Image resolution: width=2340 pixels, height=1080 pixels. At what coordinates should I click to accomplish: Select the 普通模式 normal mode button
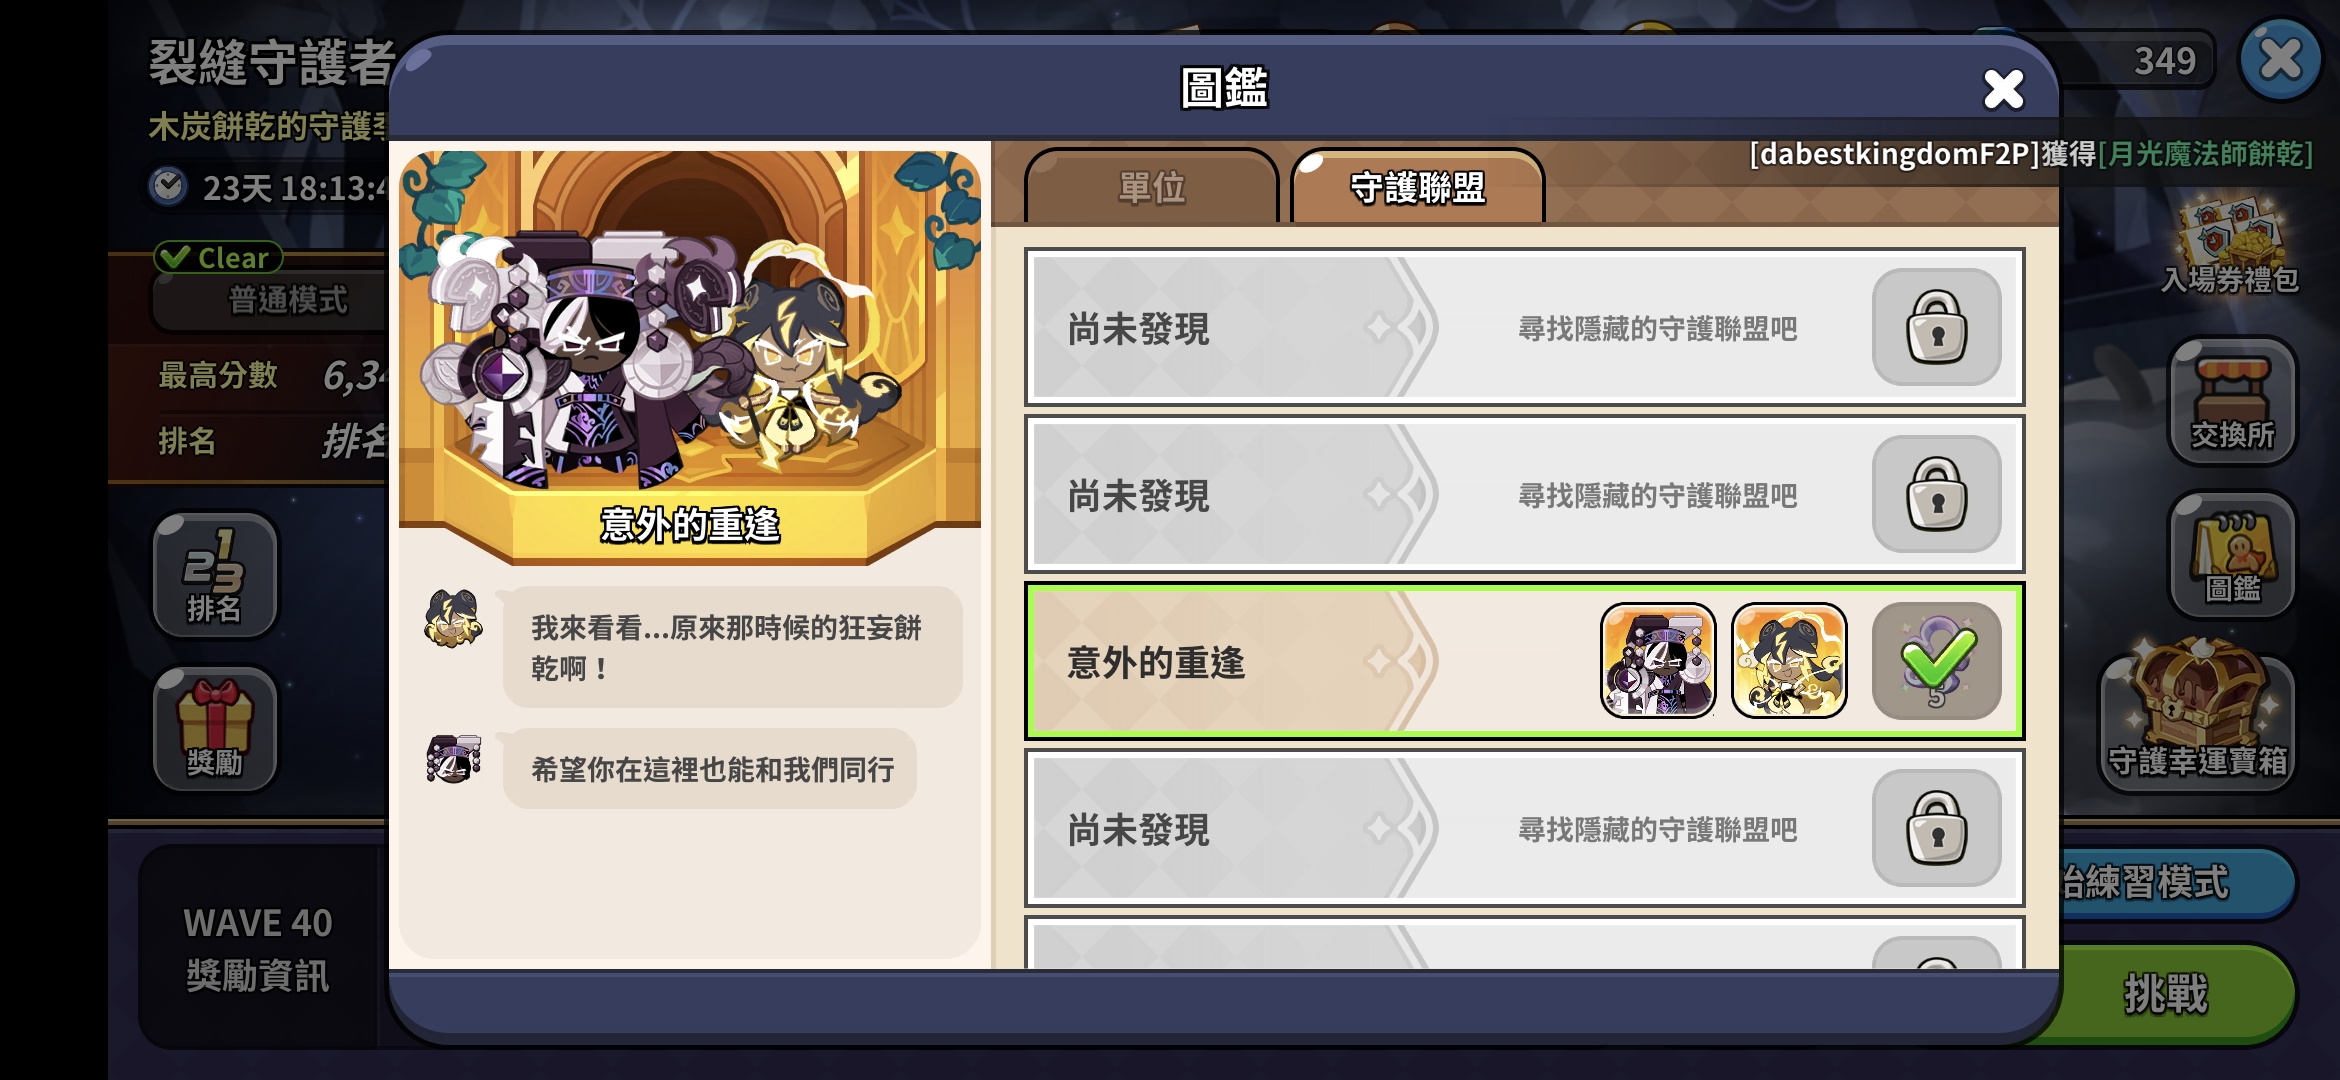pos(270,299)
